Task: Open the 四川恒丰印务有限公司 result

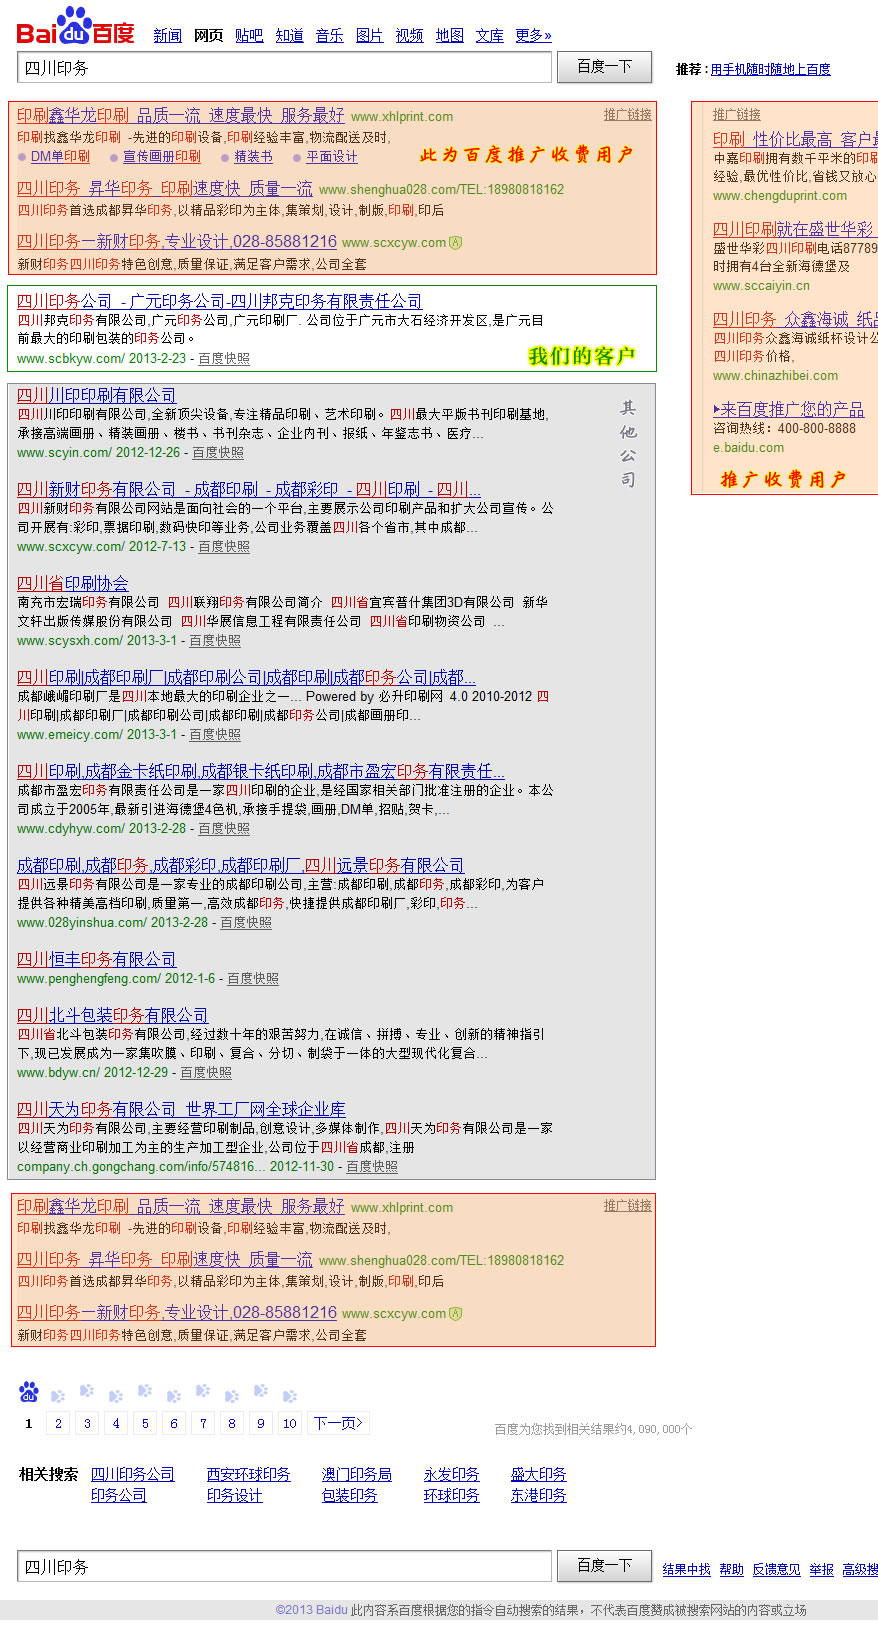Action: pyautogui.click(x=96, y=959)
